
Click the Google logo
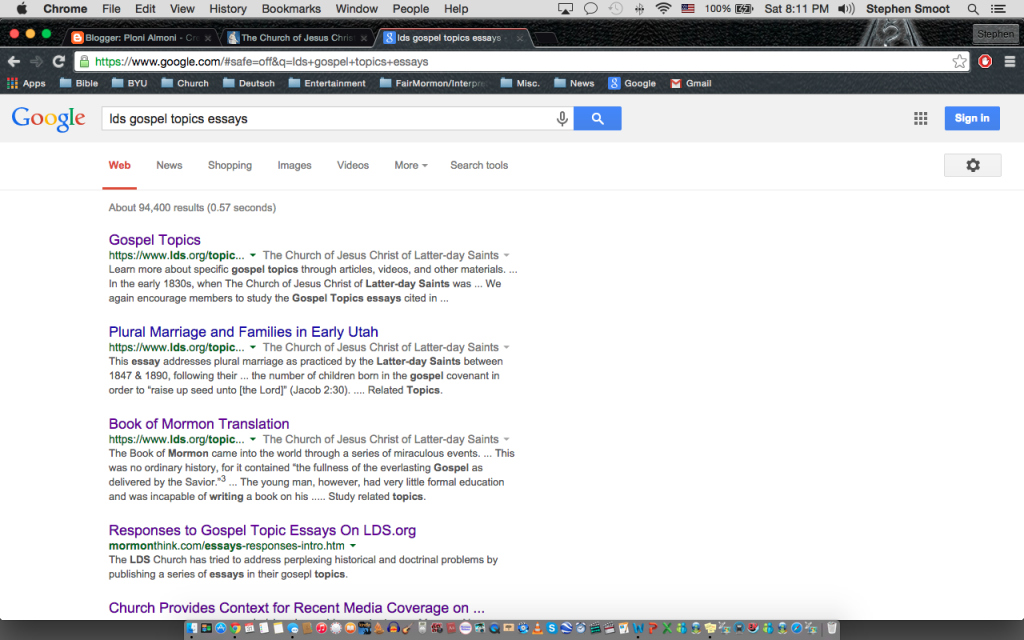(48, 119)
